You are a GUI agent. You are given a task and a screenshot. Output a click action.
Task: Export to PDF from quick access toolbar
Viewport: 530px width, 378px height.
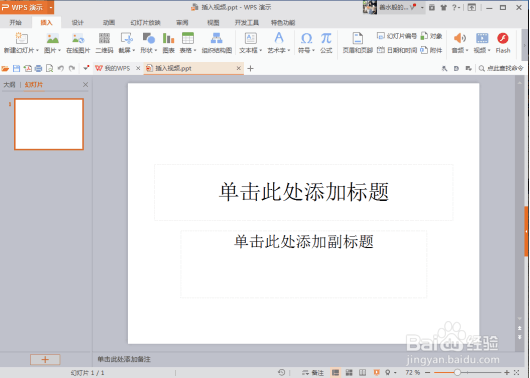point(27,69)
